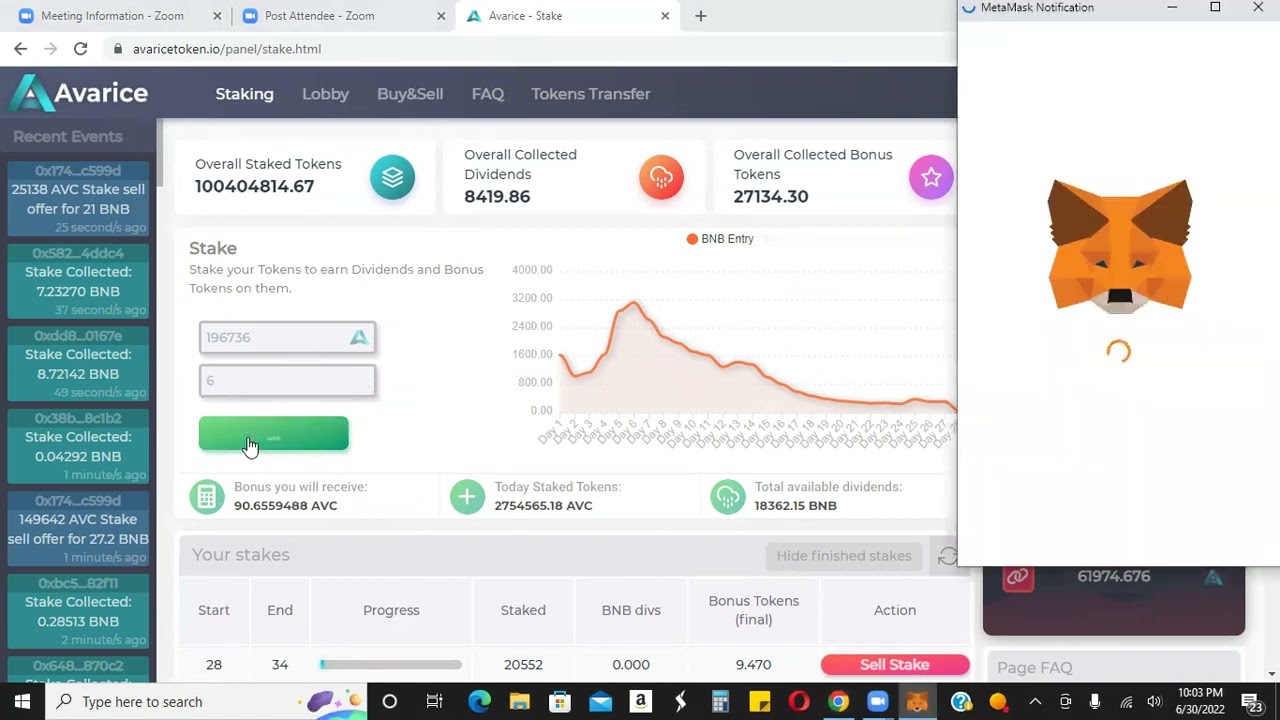Click the page vertical scrollbar down arrow
Viewport: 1280px width, 720px height.
[x=1272, y=675]
